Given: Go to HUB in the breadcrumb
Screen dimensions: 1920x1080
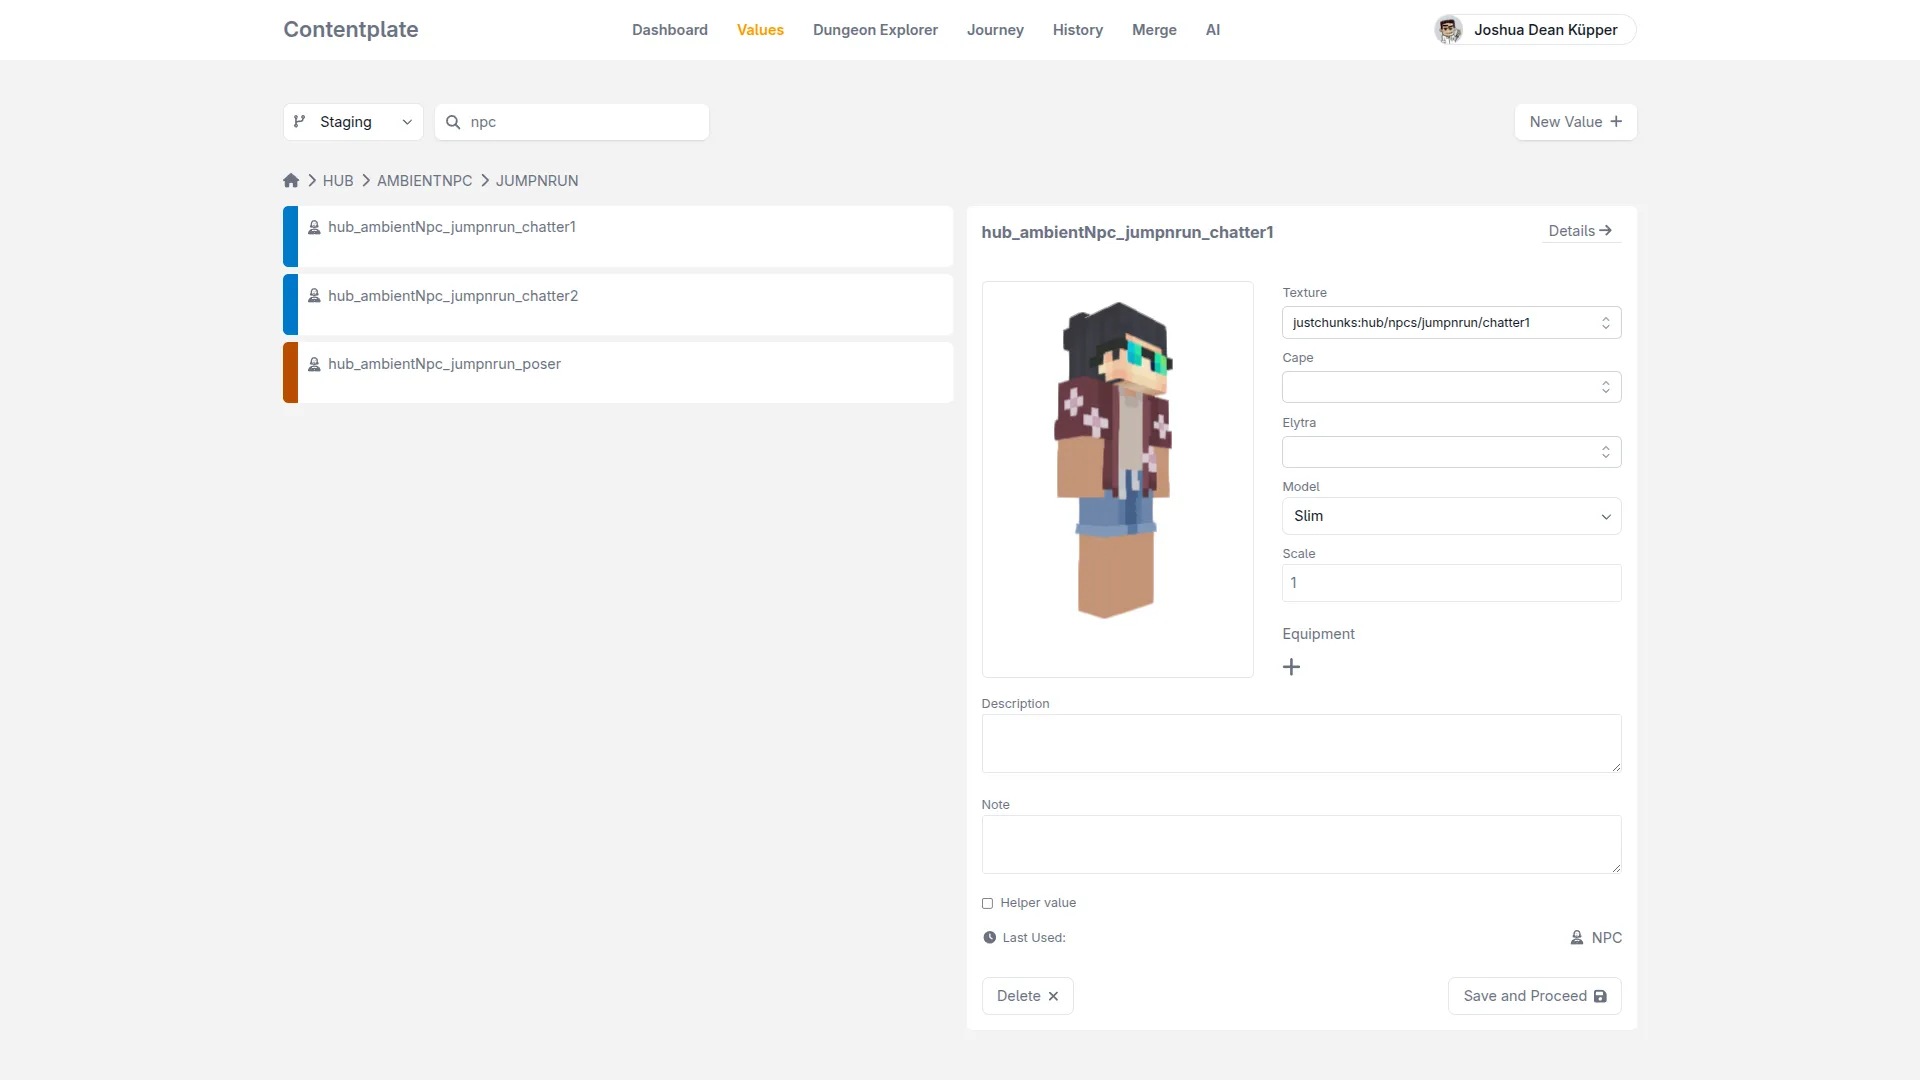Looking at the screenshot, I should (x=338, y=181).
